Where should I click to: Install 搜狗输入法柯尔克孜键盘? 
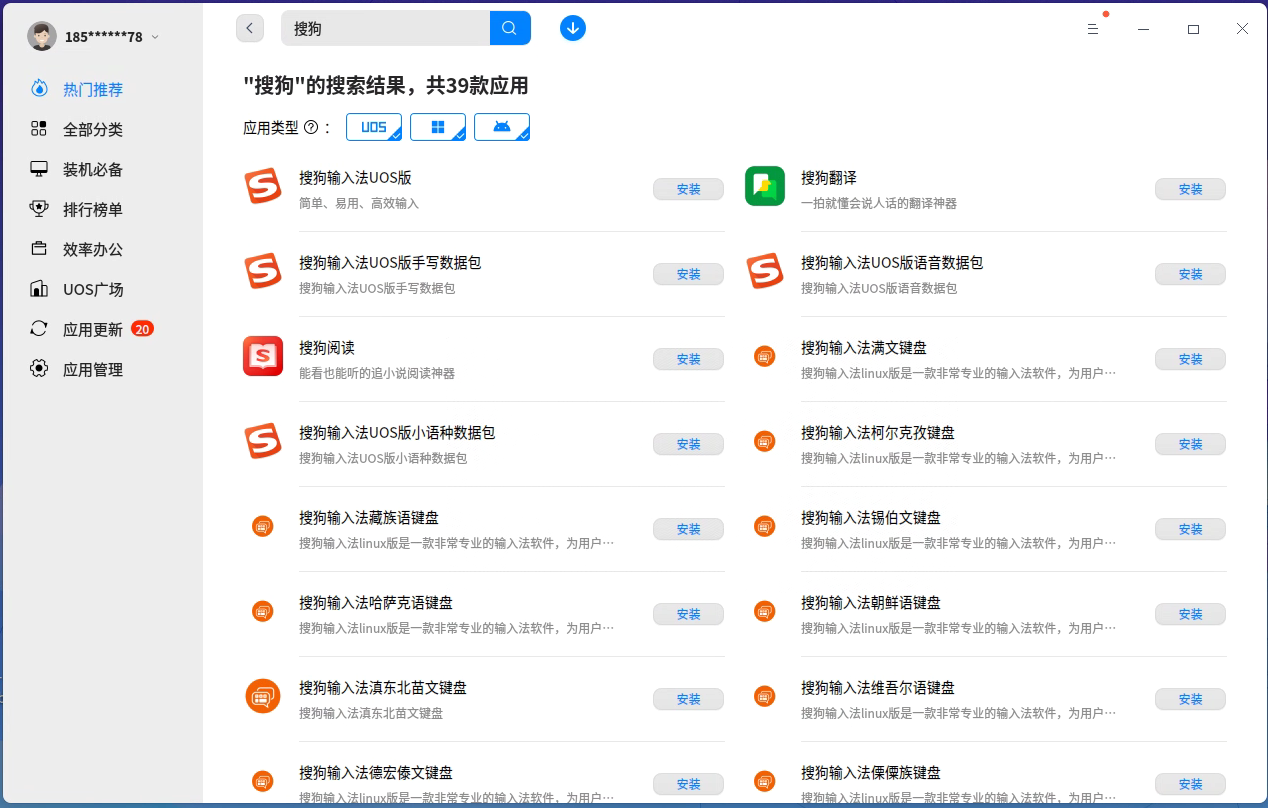coord(1190,444)
